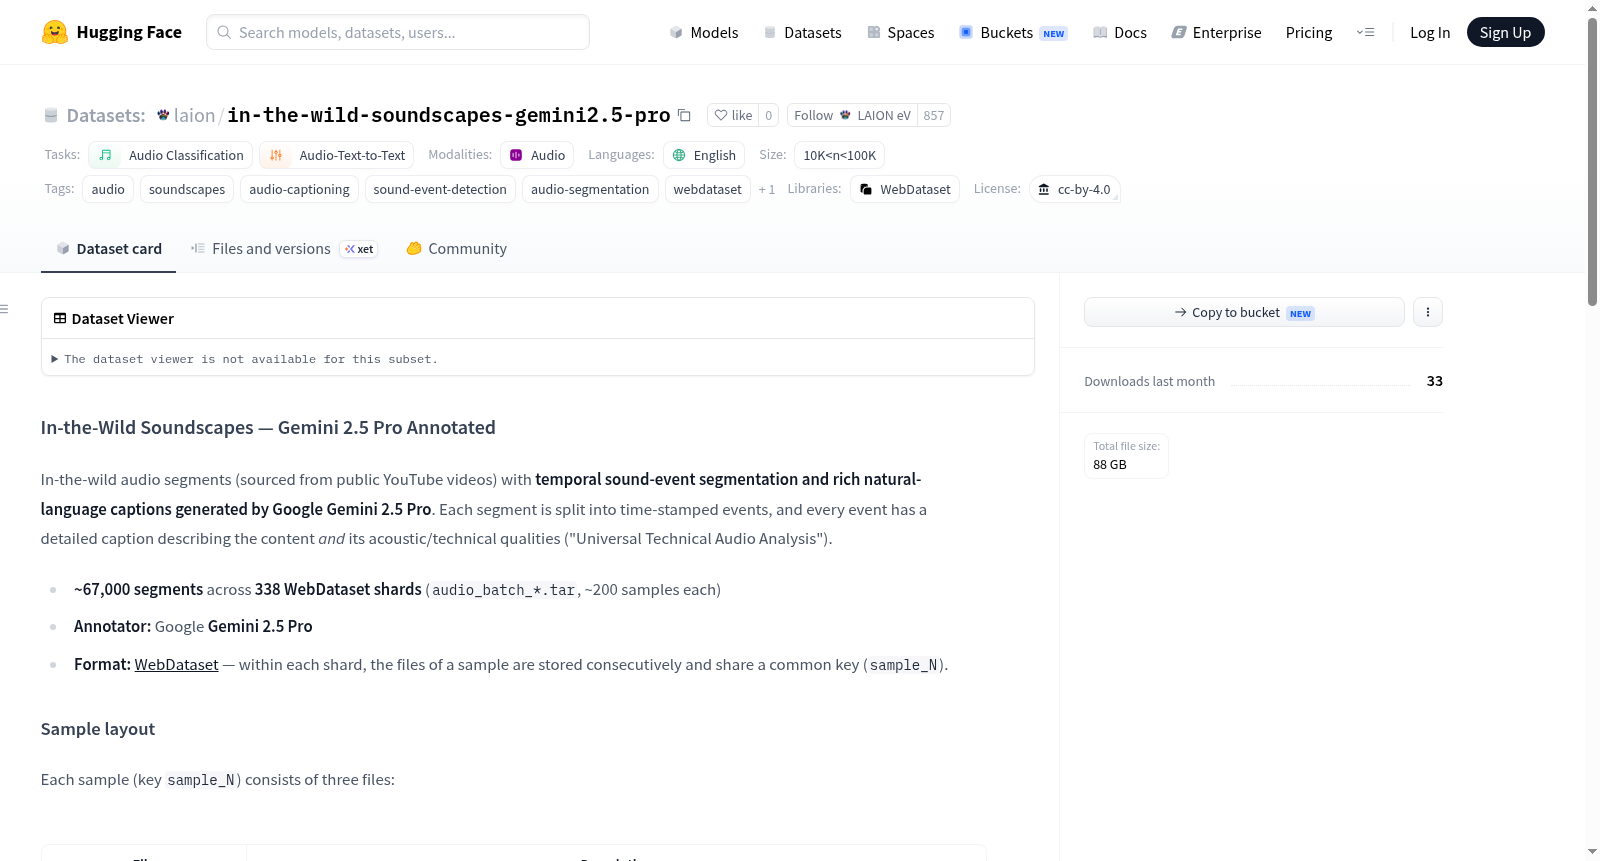Copy the dataset name with the copy icon

[x=684, y=115]
